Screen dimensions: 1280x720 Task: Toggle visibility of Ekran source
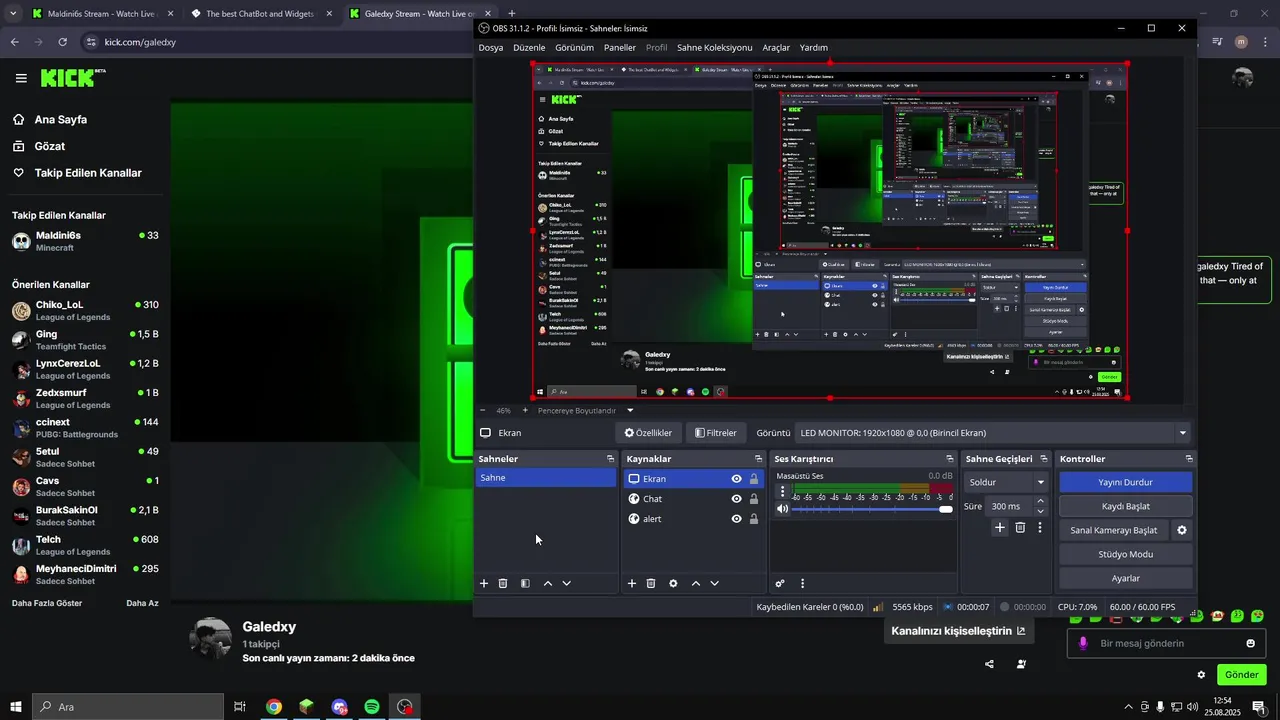point(737,479)
